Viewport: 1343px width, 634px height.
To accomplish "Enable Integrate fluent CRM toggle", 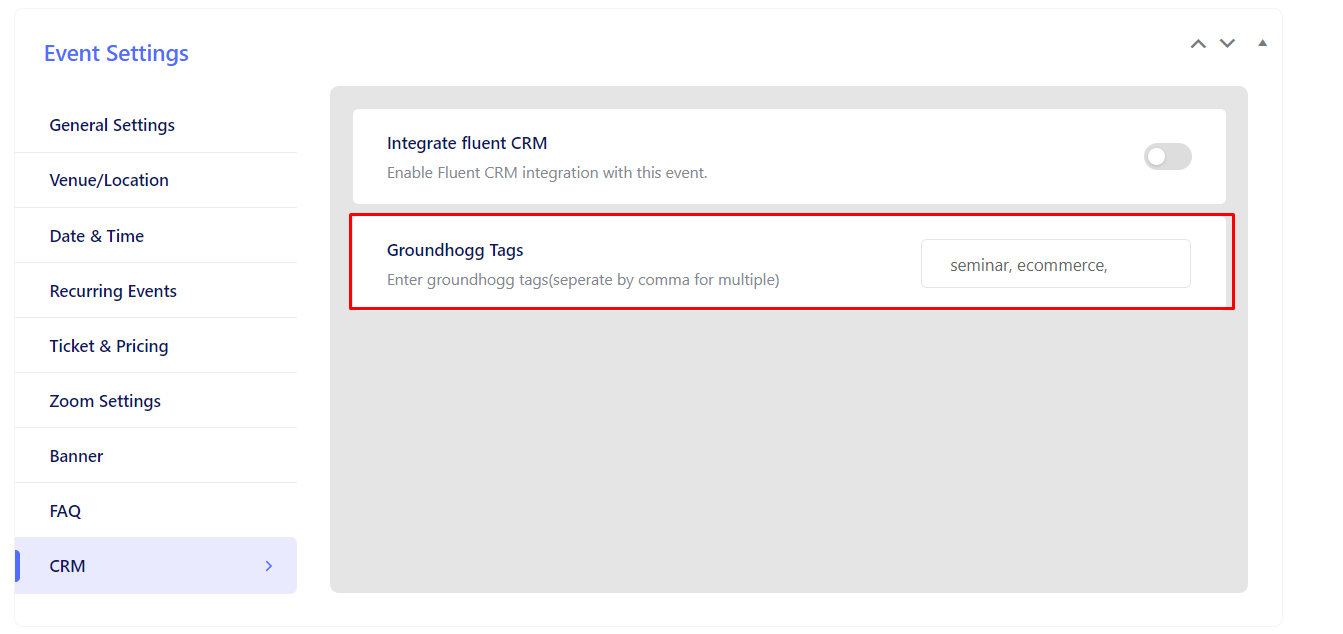I will tap(1167, 156).
